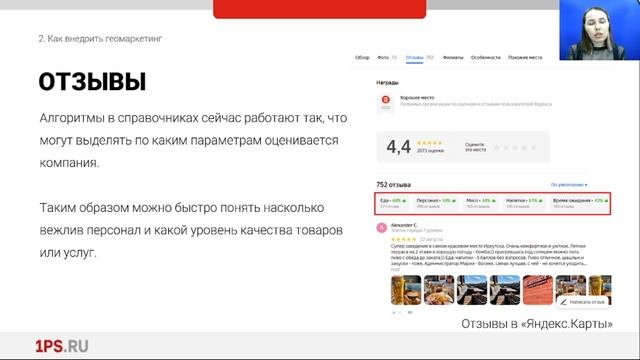Open the first review photo of beer glass
Image resolution: width=640 pixels, height=360 pixels.
click(x=406, y=290)
